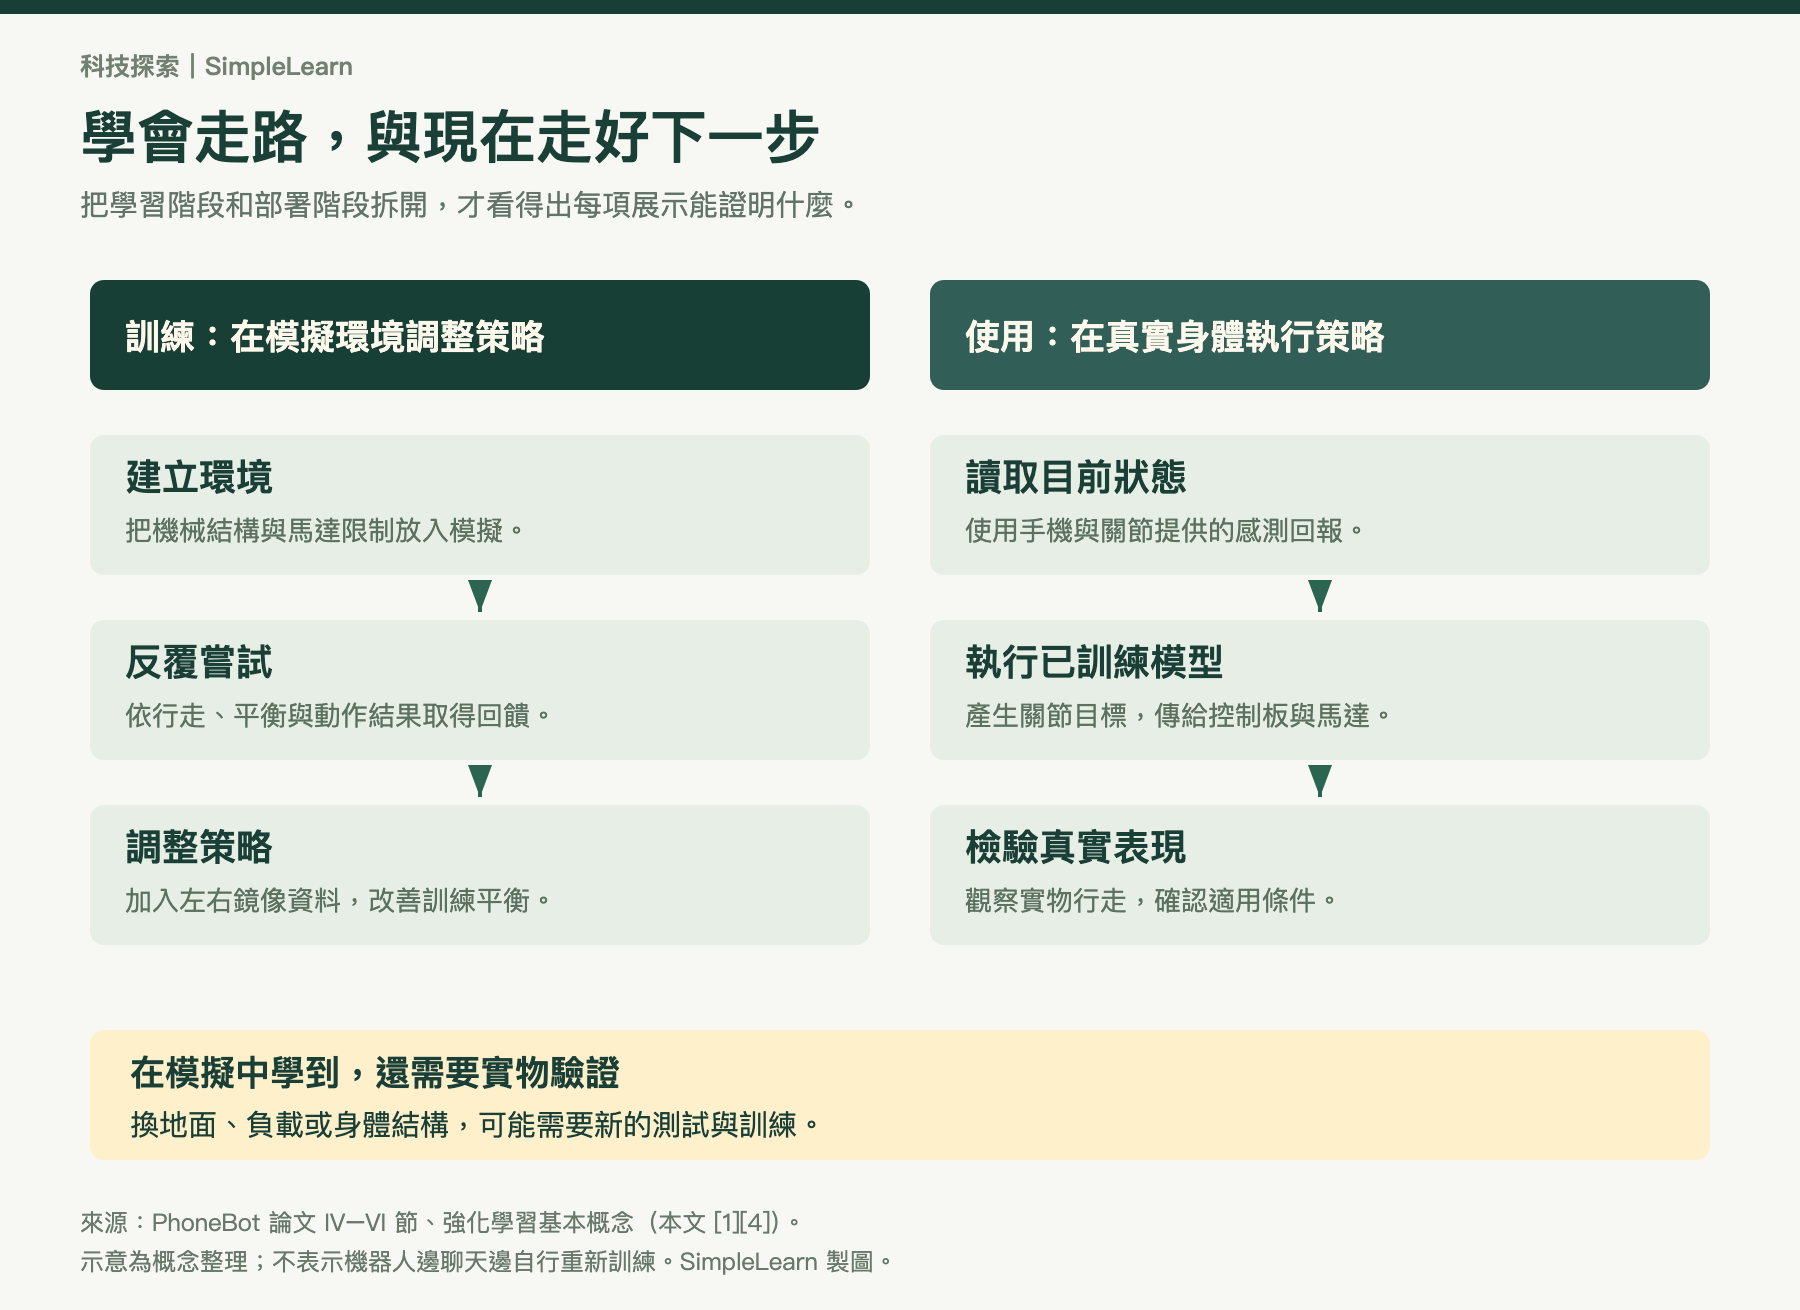Click the text 觀察實物行走，確認適用條件。
Screen dimensions: 1800x1310
click(x=1151, y=900)
